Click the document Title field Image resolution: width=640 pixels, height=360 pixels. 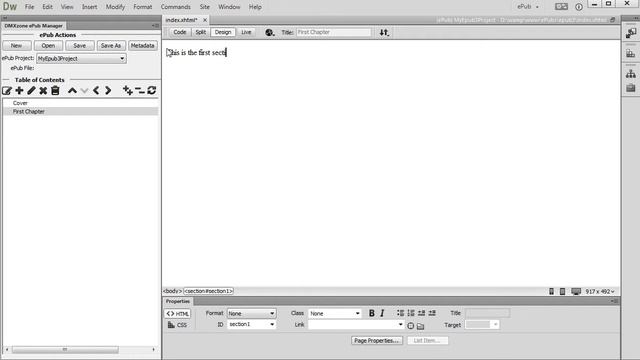pyautogui.click(x=333, y=32)
